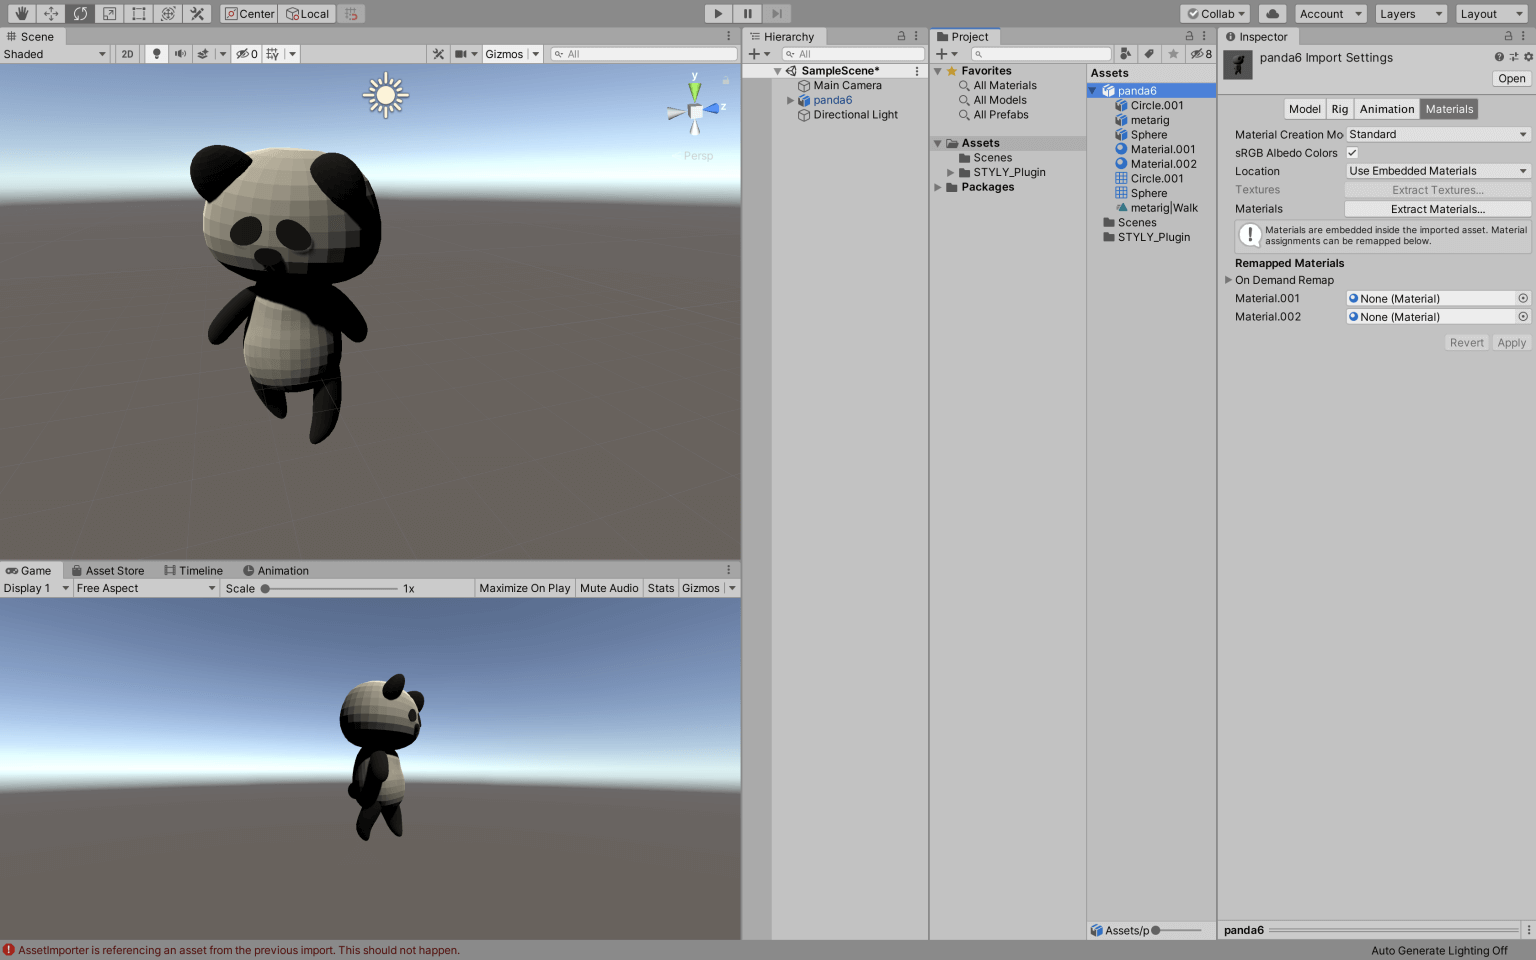Switch to the Rig tab in Inspector
The height and width of the screenshot is (960, 1536).
1339,108
